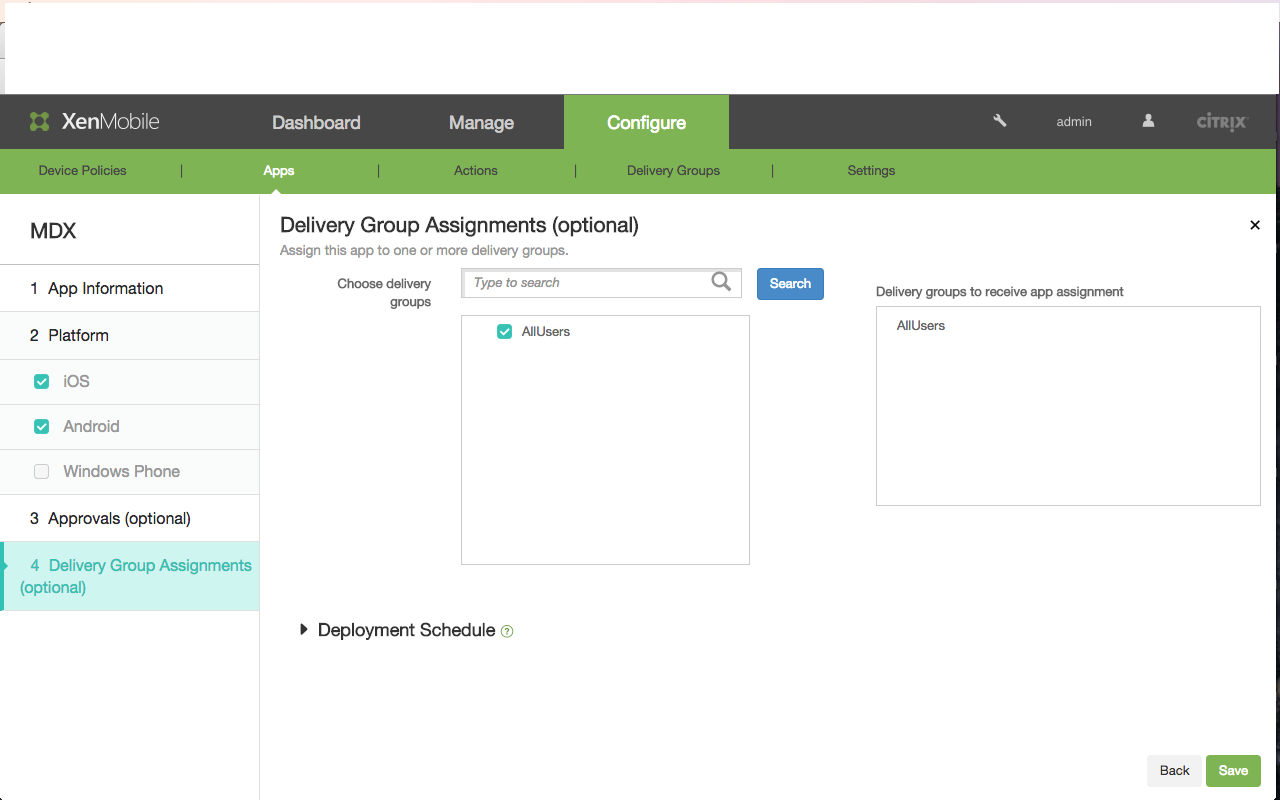Enable the Windows Phone platform checkbox
The height and width of the screenshot is (800, 1280).
click(x=42, y=471)
